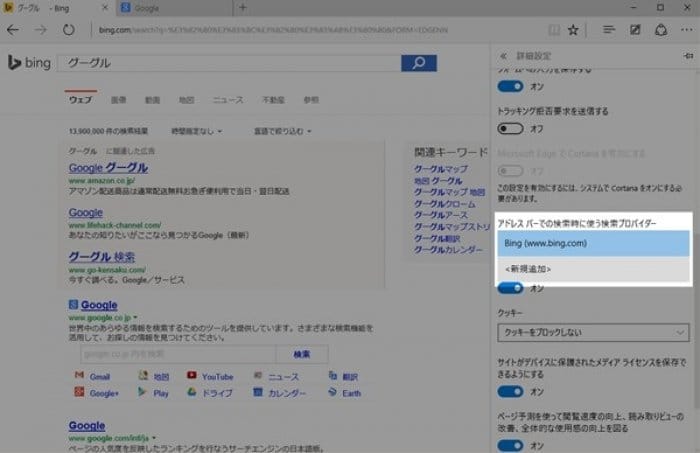Open cookies dropdown クッキーをブロックしない

593,332
